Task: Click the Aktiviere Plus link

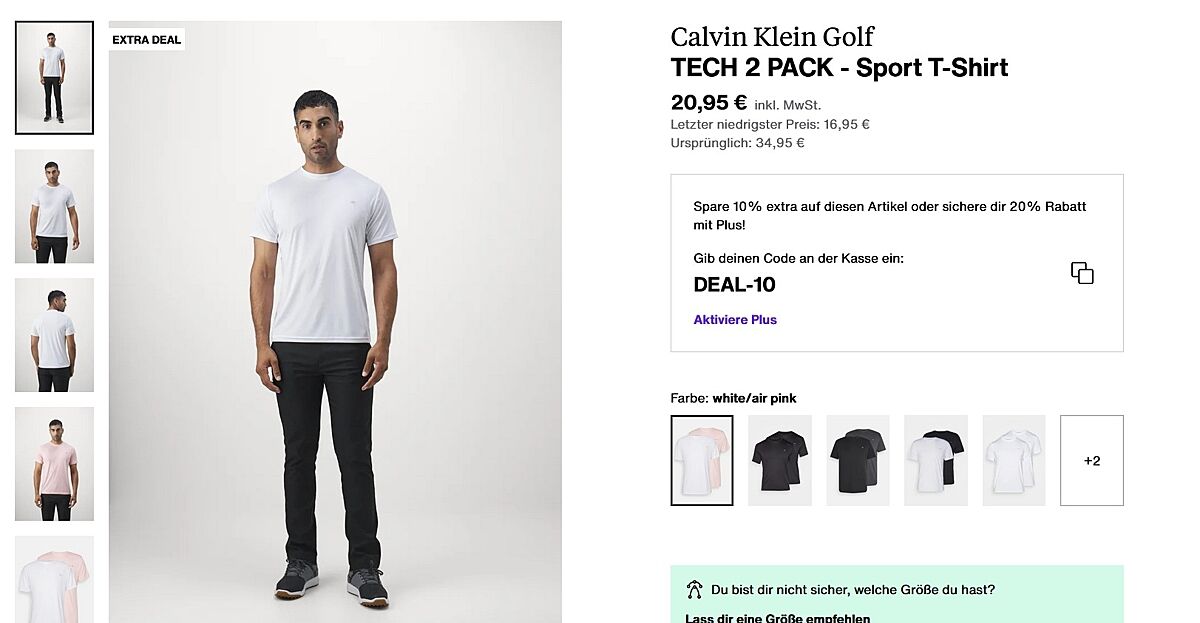Action: click(735, 320)
